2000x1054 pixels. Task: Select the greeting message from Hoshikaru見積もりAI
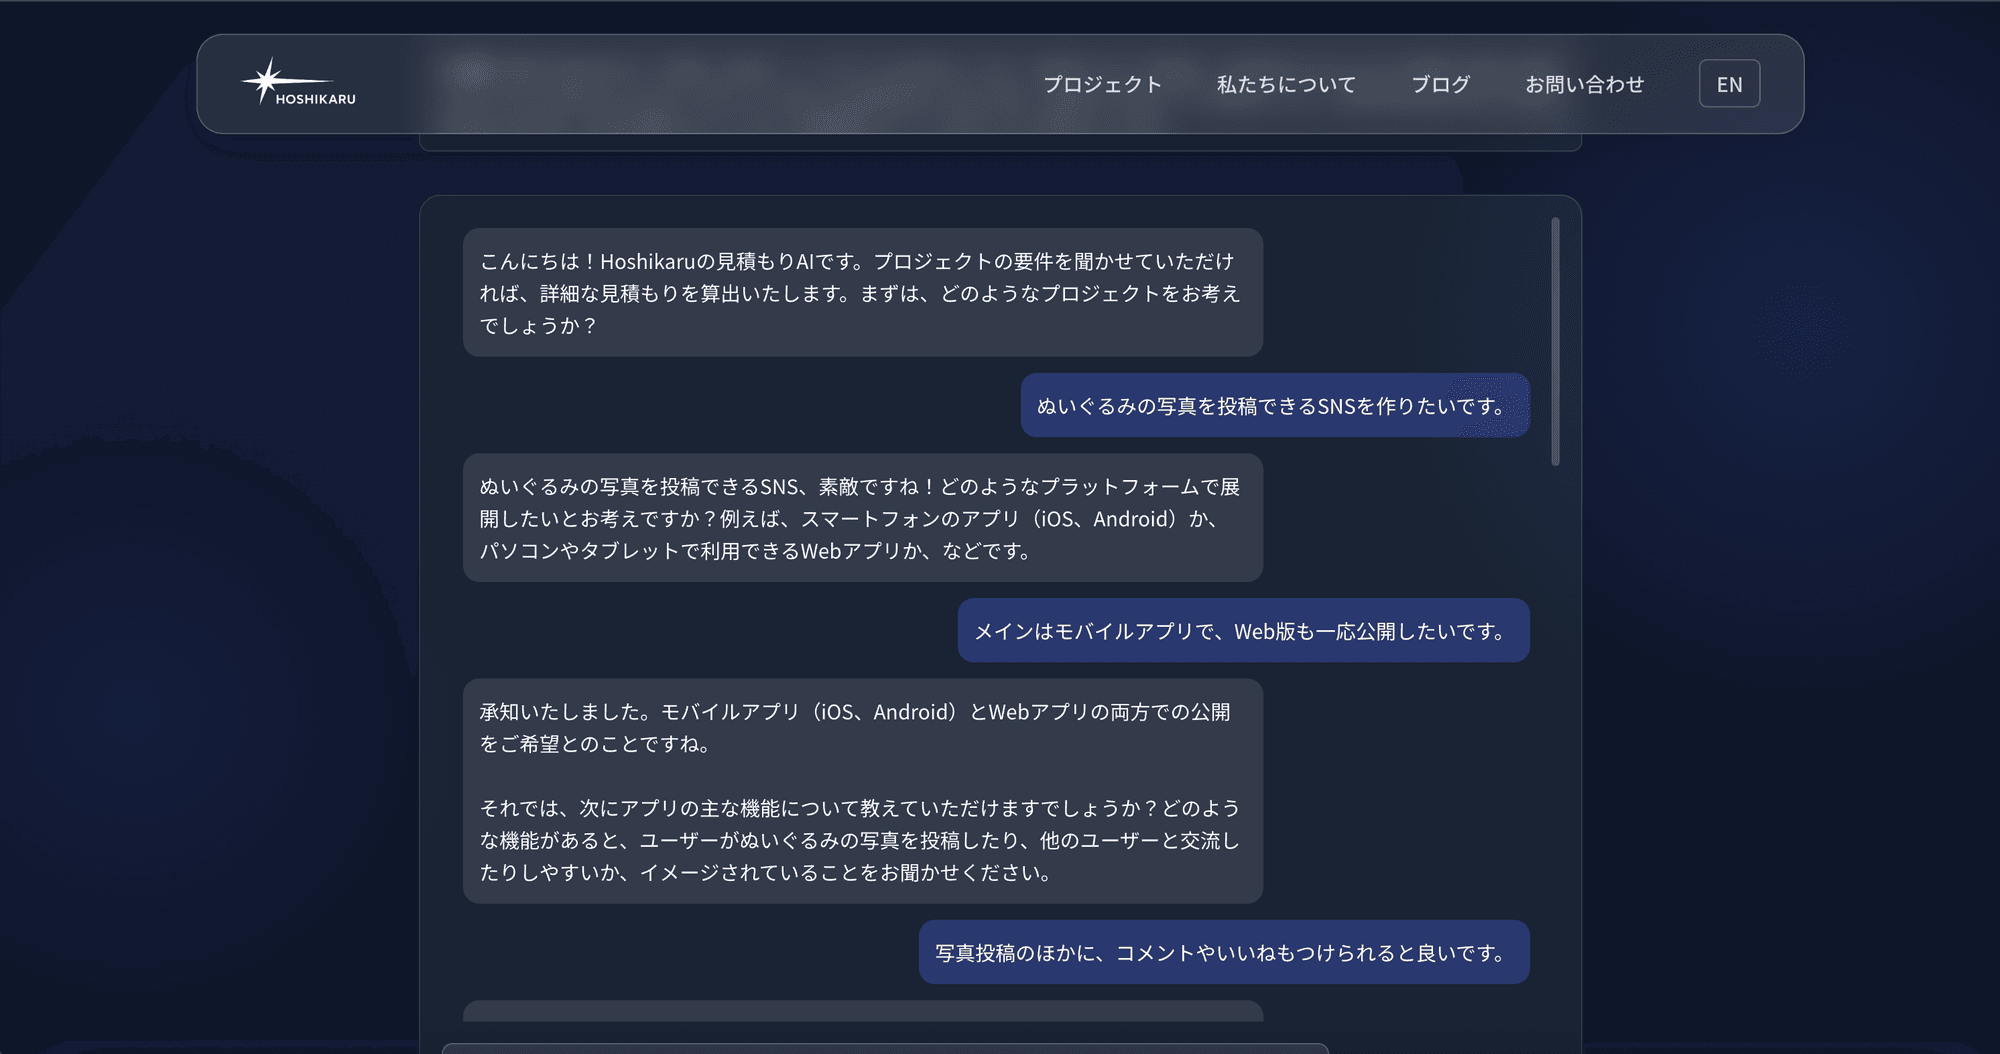click(x=863, y=293)
